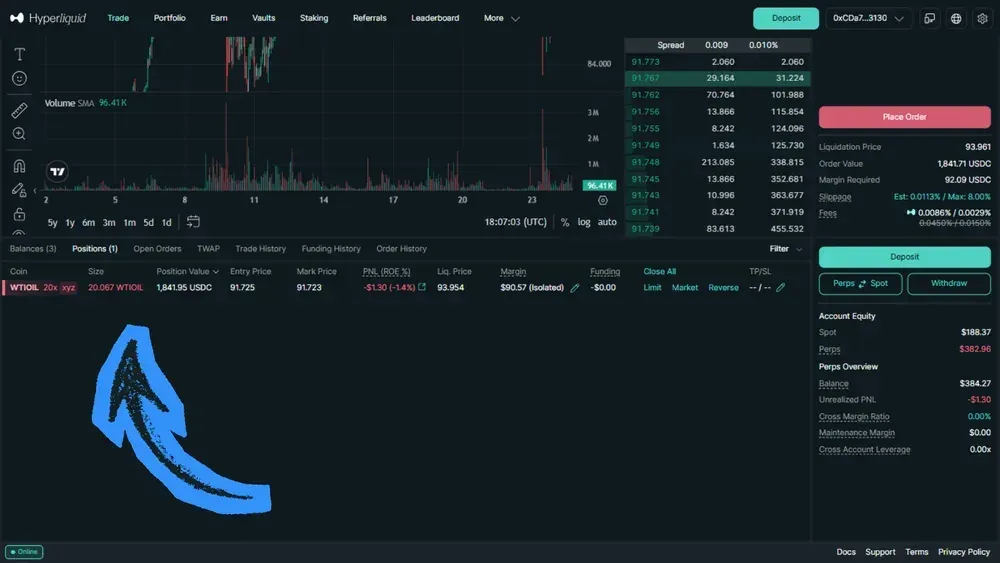The image size is (1000, 563).
Task: Collapse the drawing toolbar arrow
Action: (35, 190)
